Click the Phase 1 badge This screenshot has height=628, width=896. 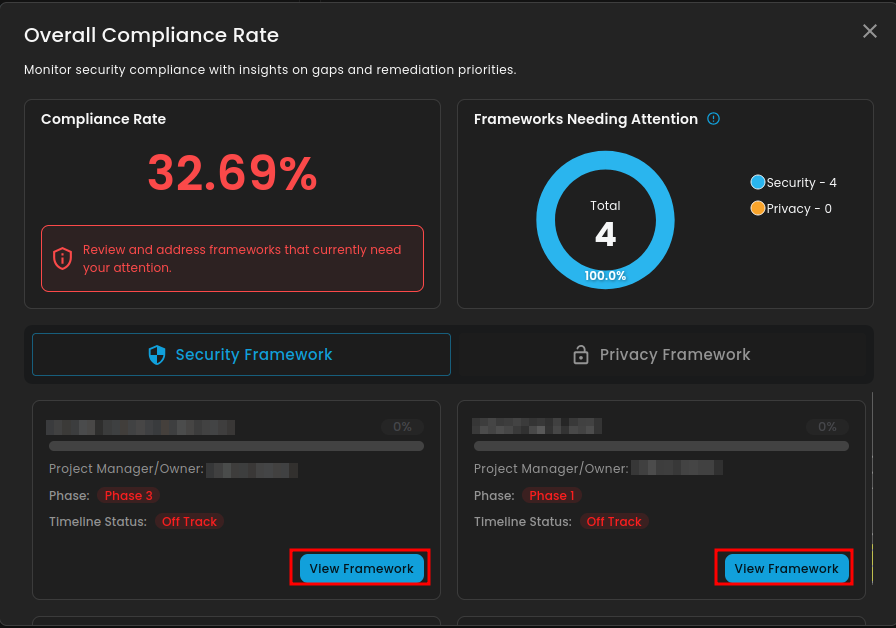tap(552, 496)
